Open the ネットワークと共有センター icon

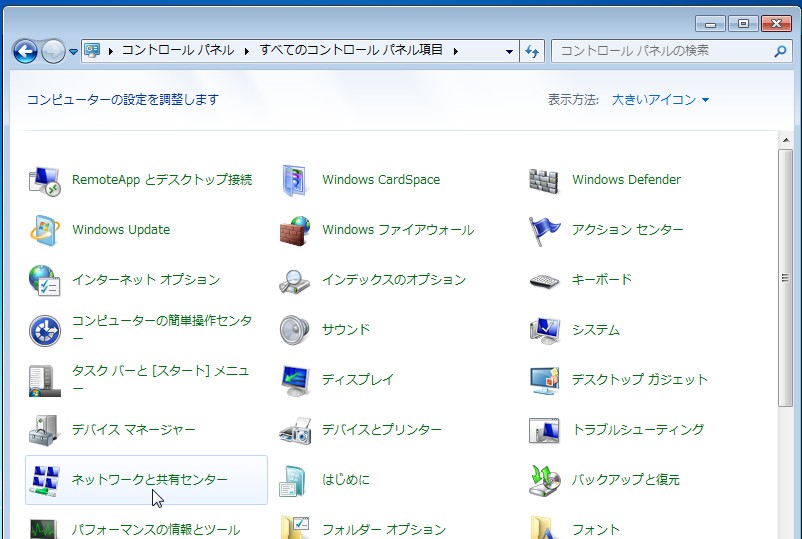point(44,481)
